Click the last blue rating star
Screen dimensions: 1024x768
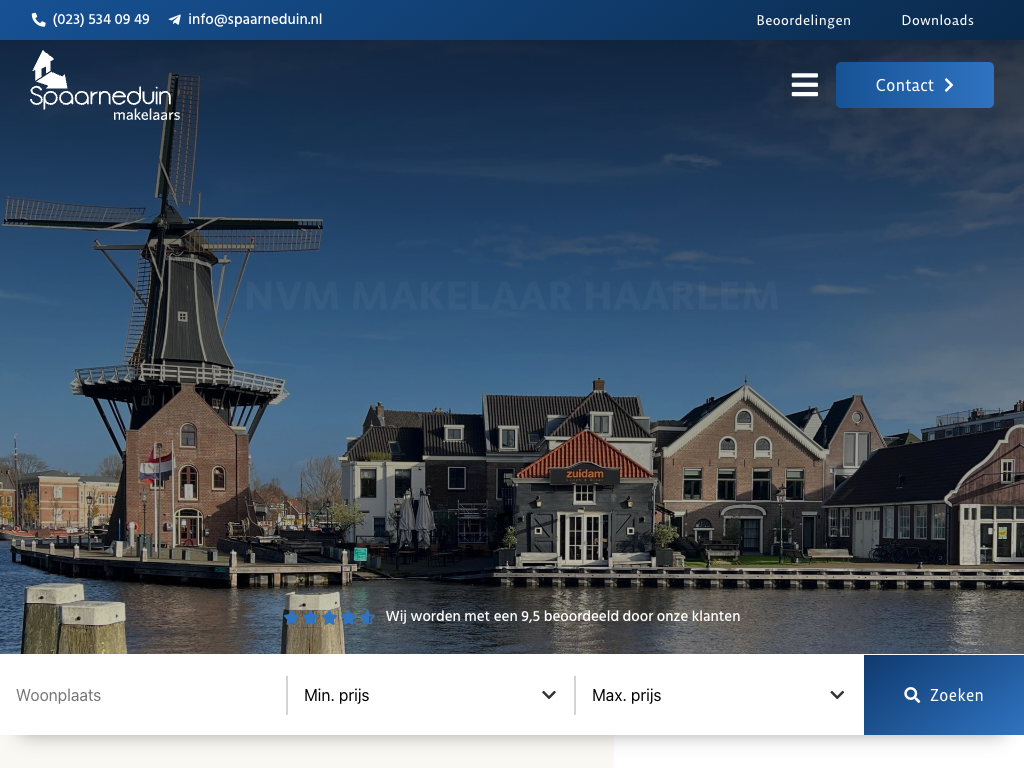(367, 617)
